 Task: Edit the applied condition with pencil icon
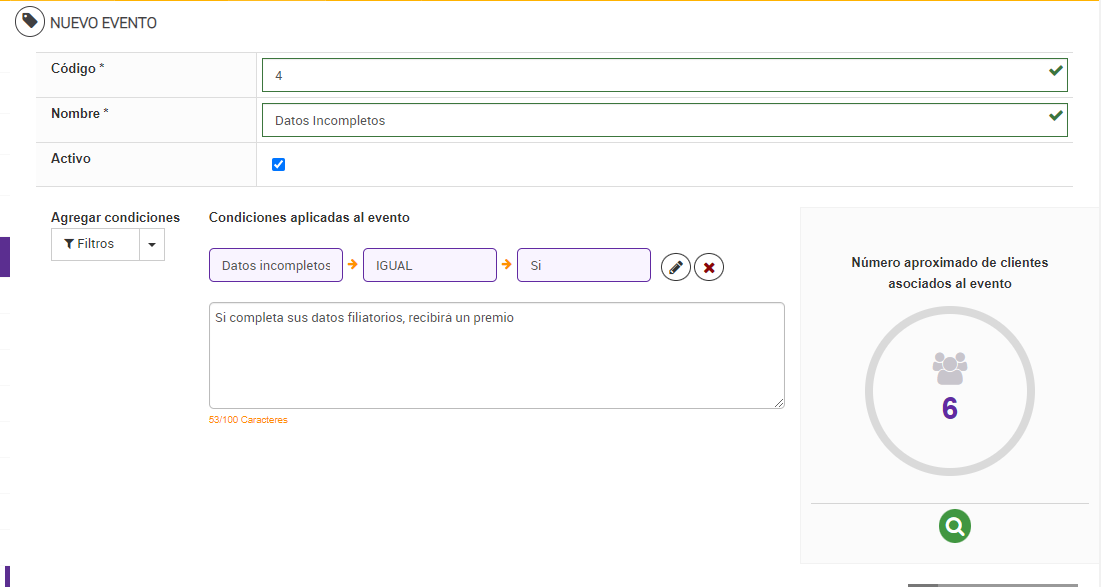tap(676, 267)
